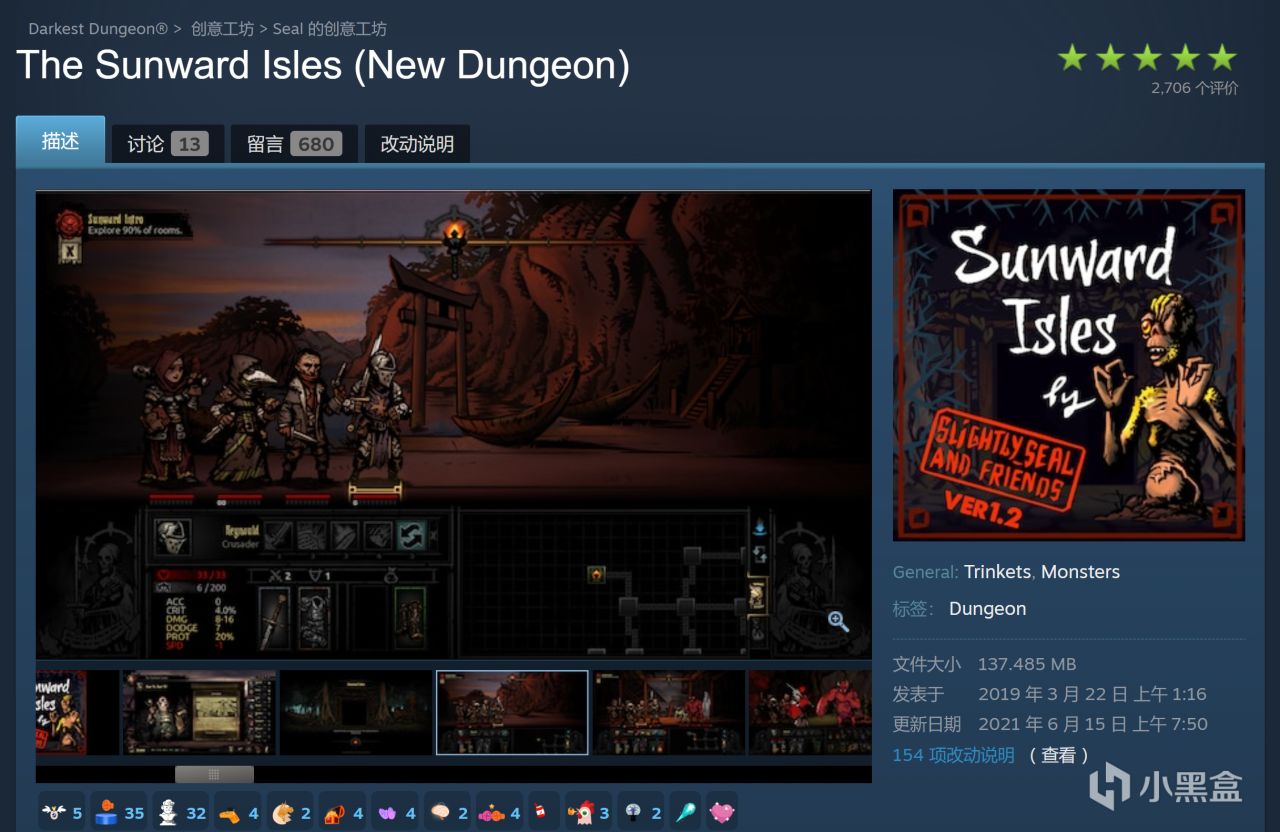The image size is (1280, 832).
Task: Open 创意工坊 breadcrumb link
Action: (x=222, y=29)
